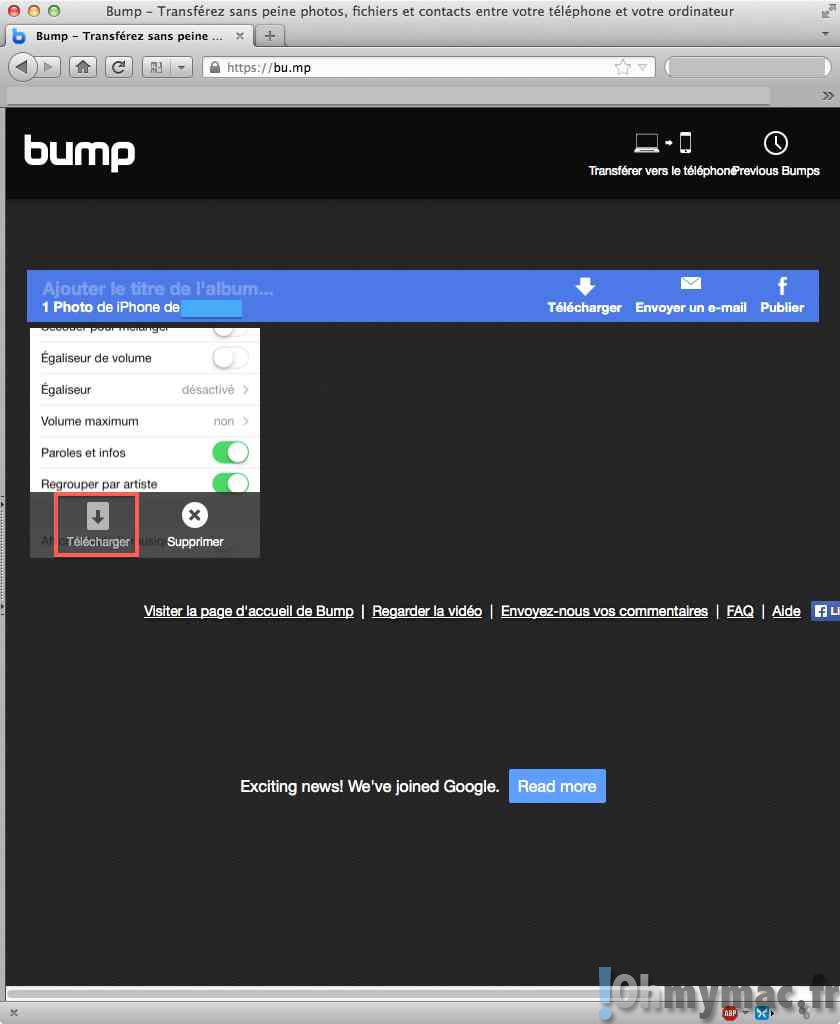
Task: Open a new tab
Action: pos(270,36)
